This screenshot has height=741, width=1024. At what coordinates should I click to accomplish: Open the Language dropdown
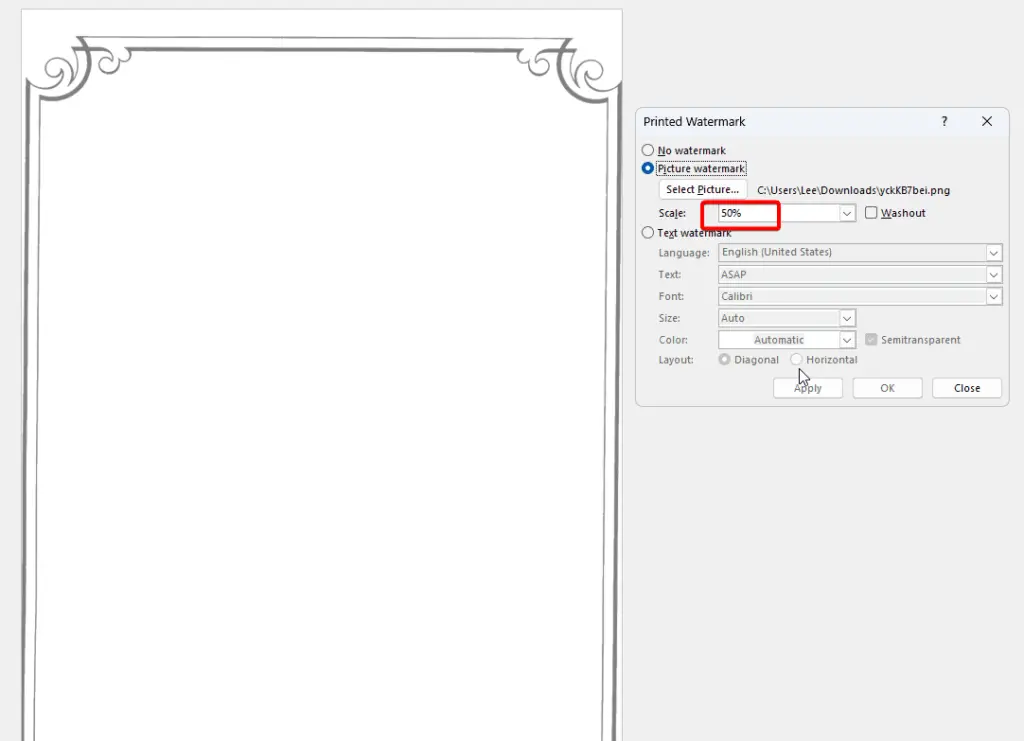993,252
